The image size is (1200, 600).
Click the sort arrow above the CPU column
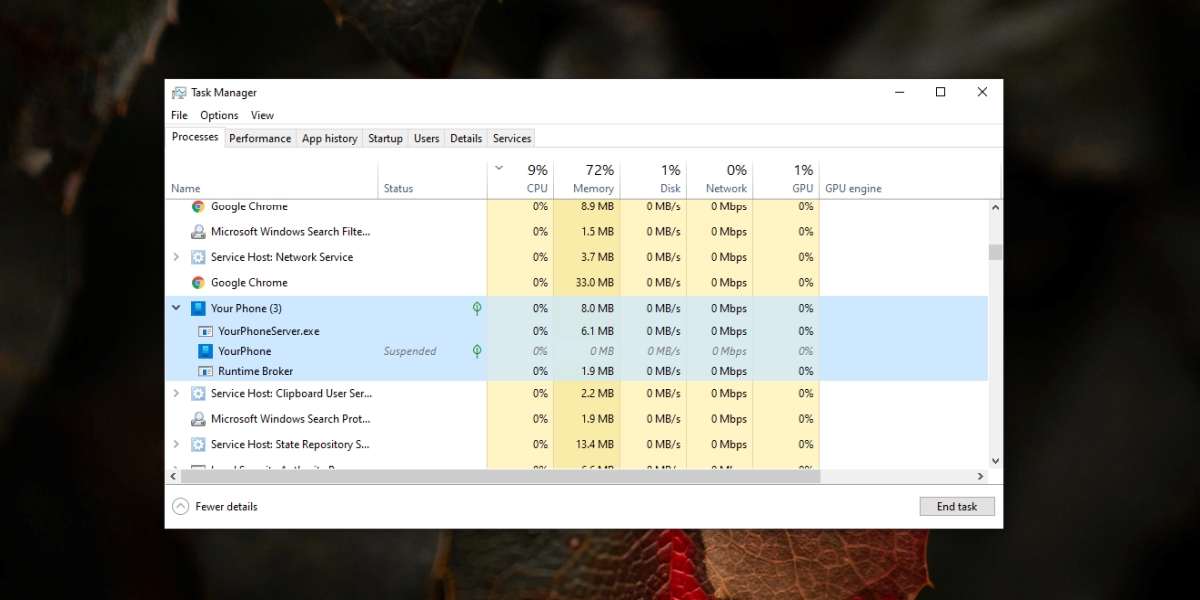[x=499, y=168]
